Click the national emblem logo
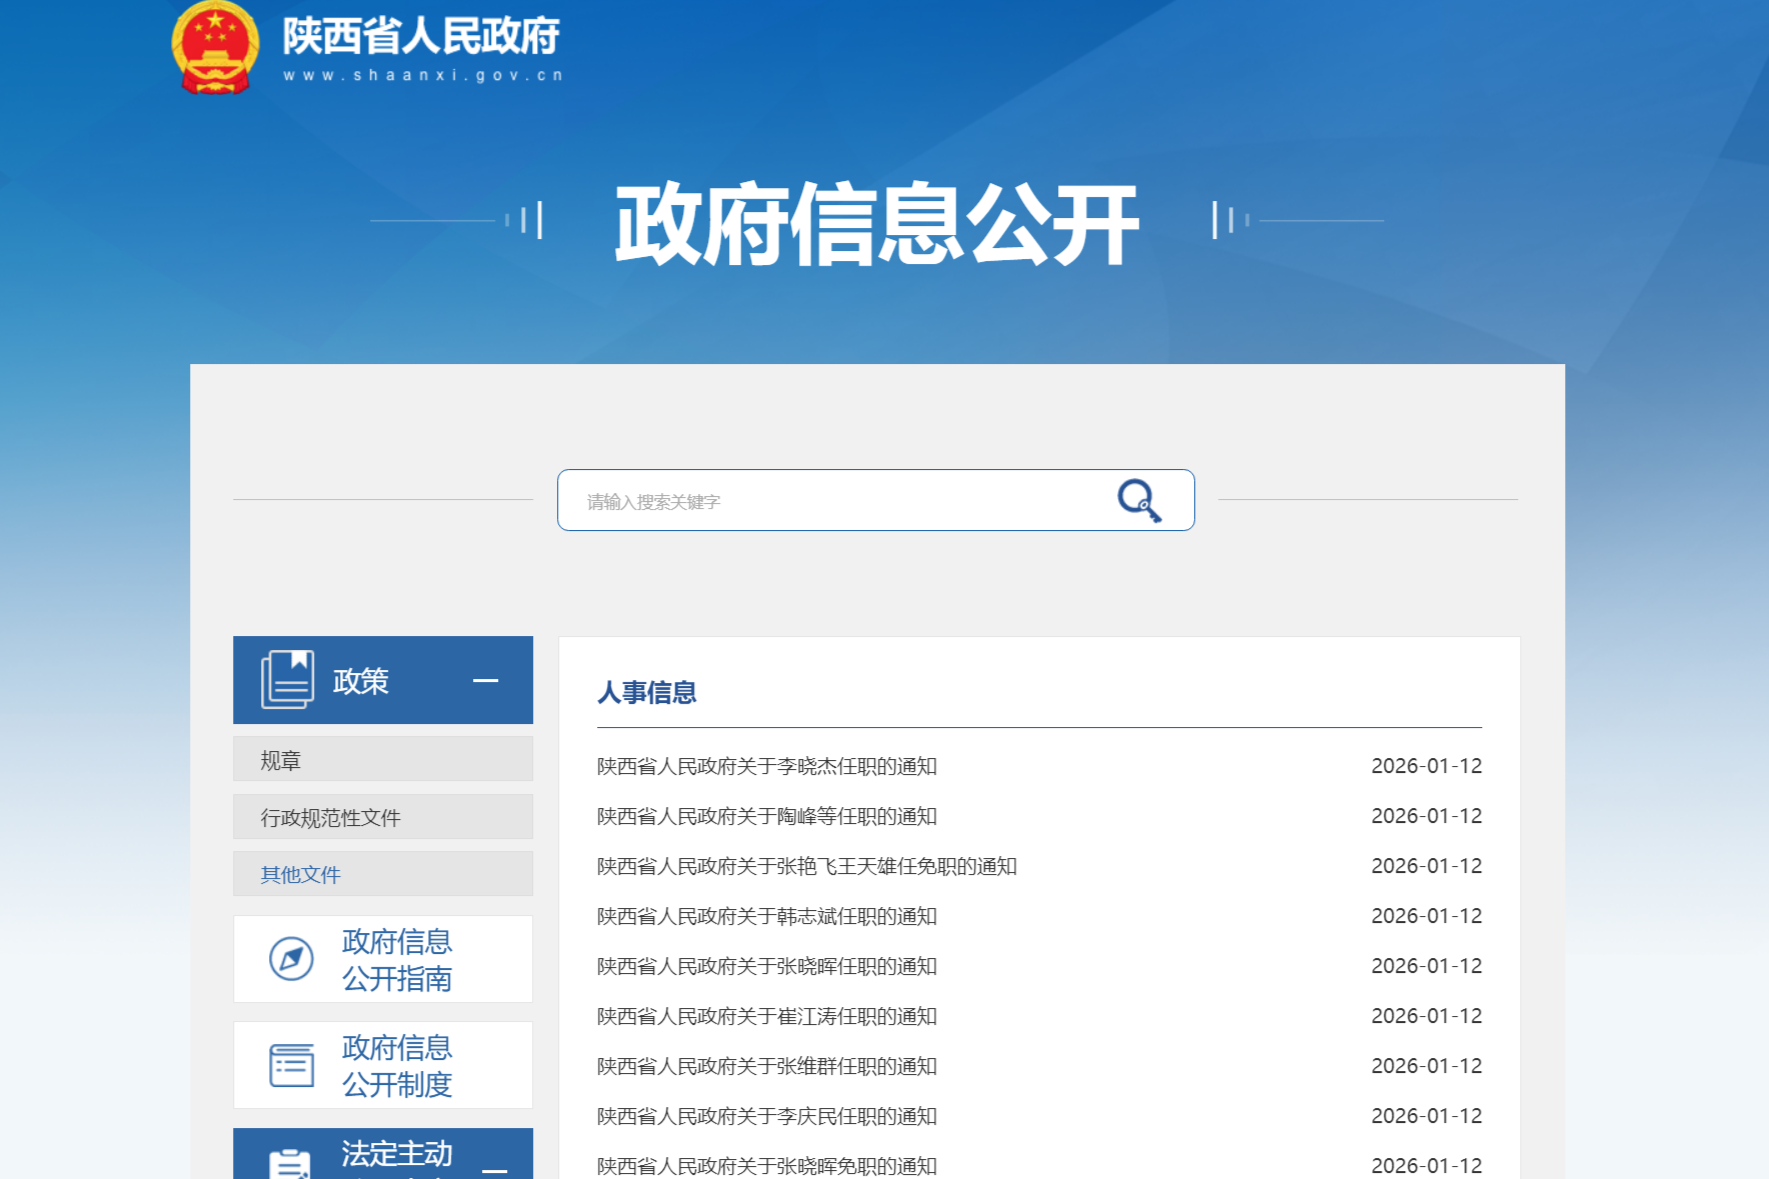This screenshot has width=1769, height=1179. (215, 48)
